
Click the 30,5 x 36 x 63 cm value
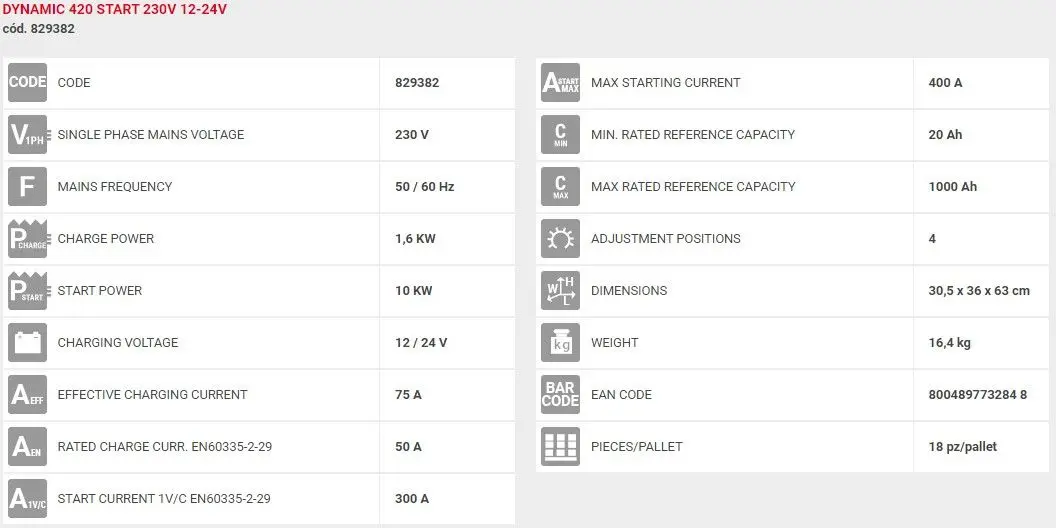(x=978, y=291)
